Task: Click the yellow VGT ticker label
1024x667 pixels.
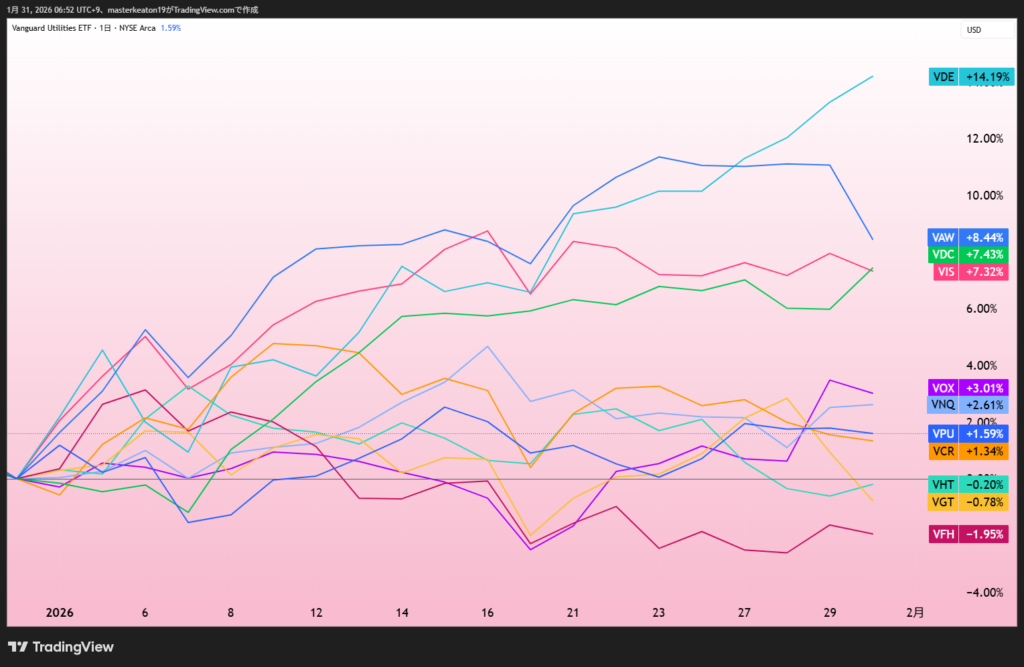Action: pyautogui.click(x=943, y=501)
